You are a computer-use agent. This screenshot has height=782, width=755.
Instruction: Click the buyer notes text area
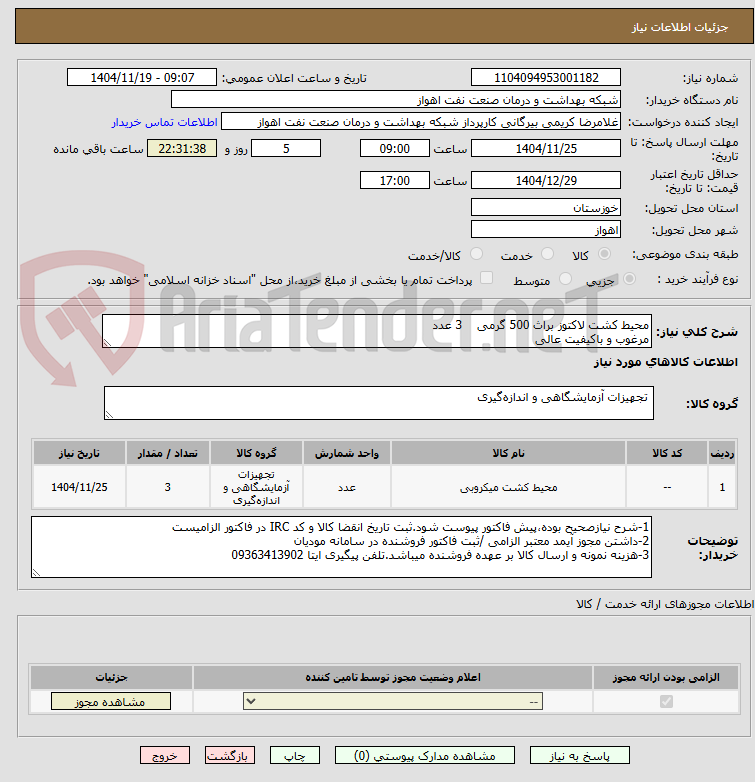pyautogui.click(x=341, y=547)
